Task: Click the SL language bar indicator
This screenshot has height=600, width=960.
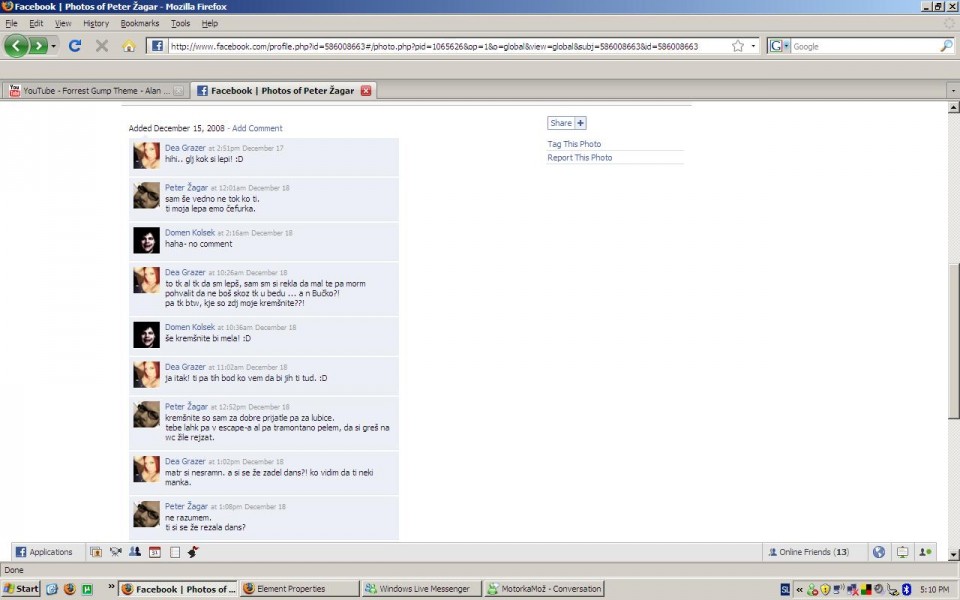Action: click(x=786, y=590)
